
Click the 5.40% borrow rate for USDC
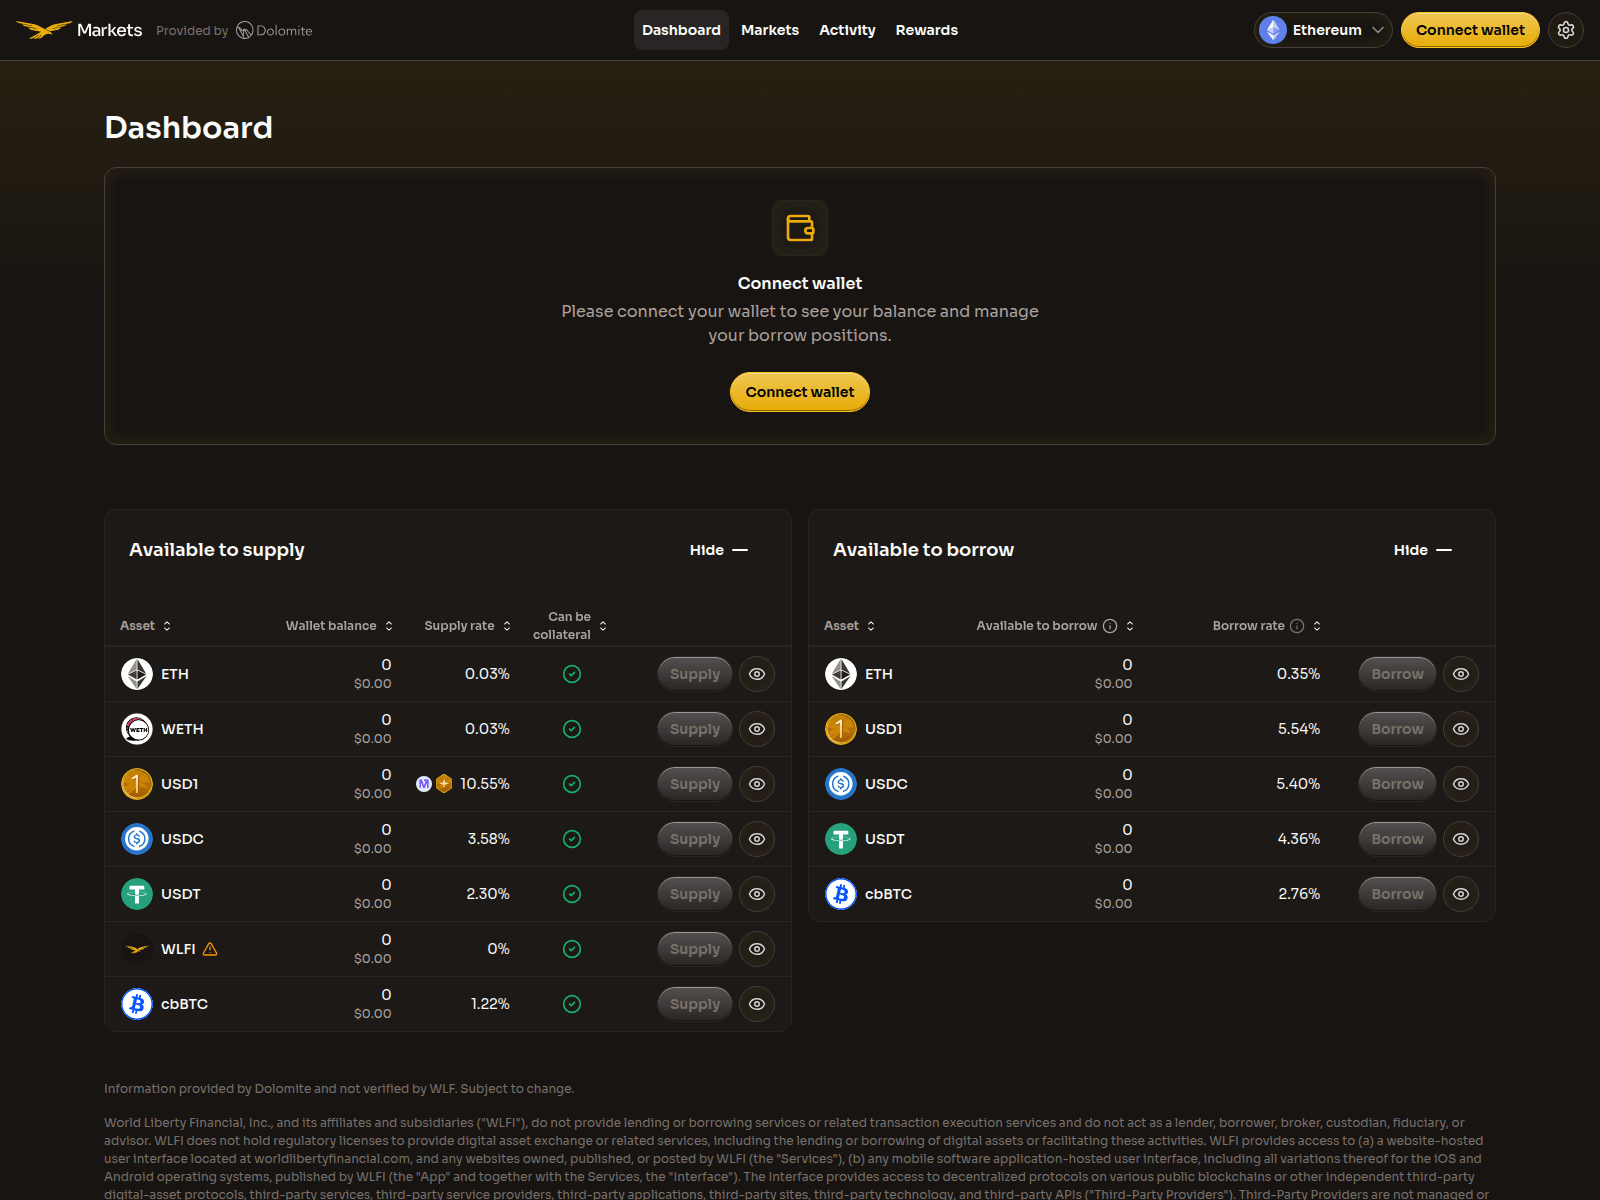coord(1298,784)
